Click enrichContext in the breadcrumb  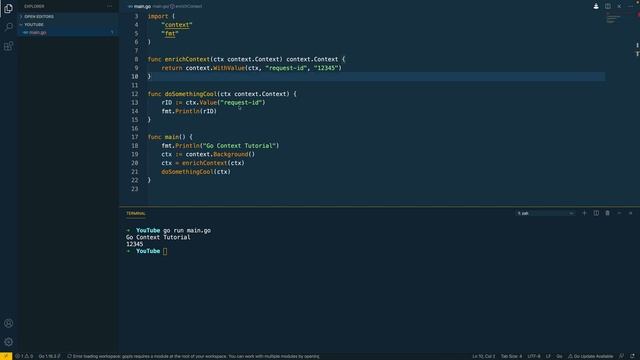tap(188, 7)
